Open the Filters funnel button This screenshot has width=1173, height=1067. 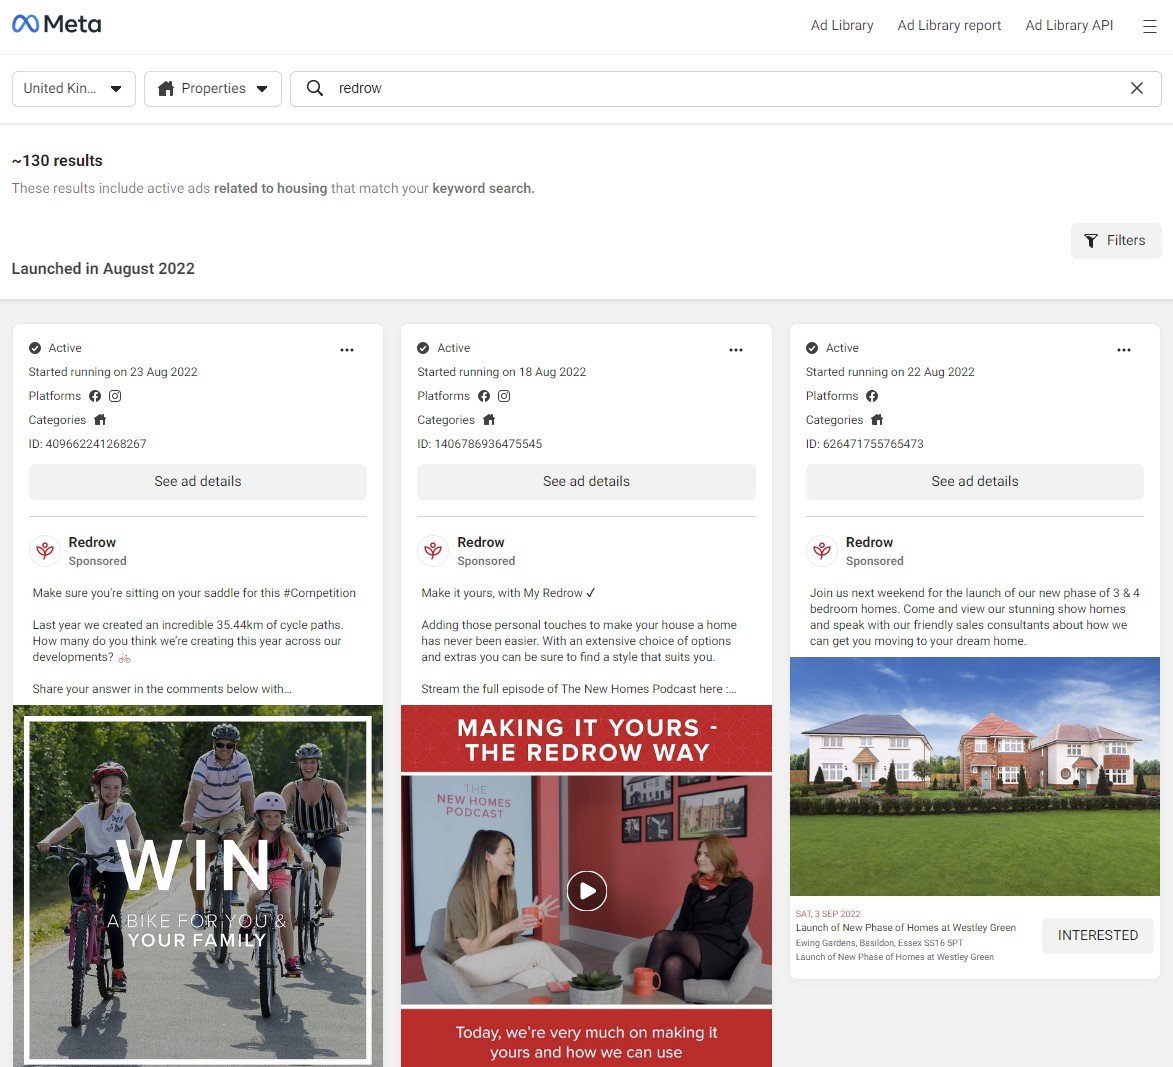coord(1115,240)
